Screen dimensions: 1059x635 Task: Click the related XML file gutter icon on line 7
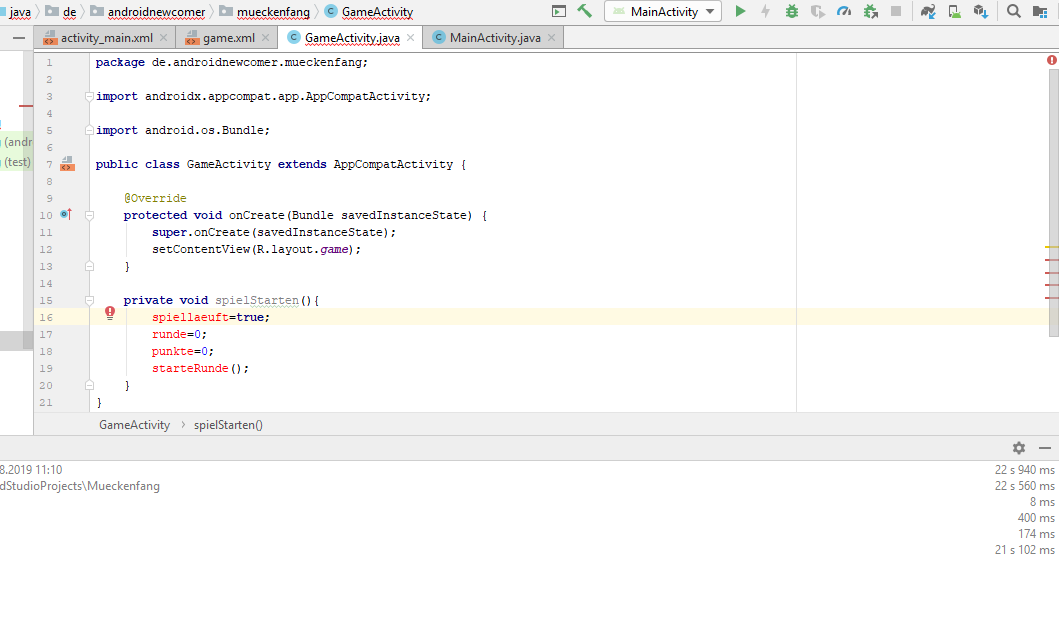[67, 163]
